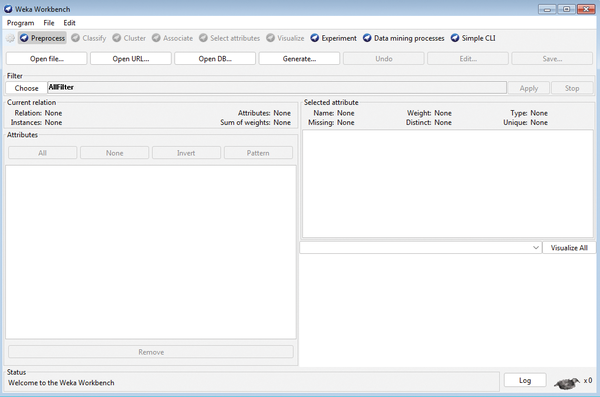
Task: Close the Weka Workbench window
Action: (586, 9)
